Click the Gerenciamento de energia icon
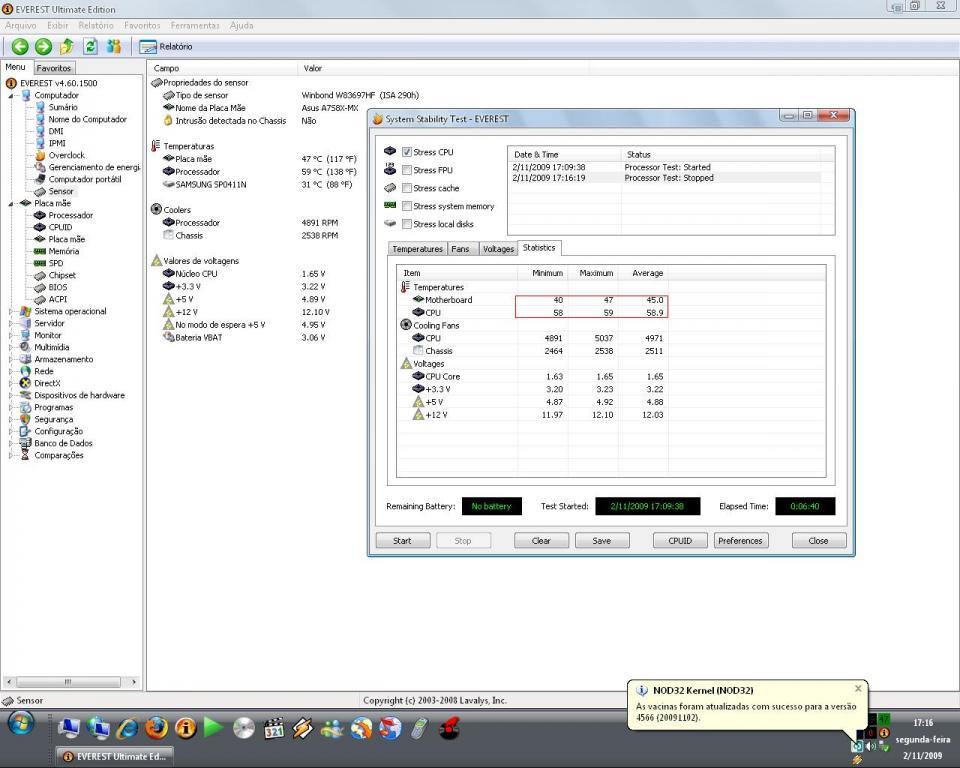 coord(40,167)
